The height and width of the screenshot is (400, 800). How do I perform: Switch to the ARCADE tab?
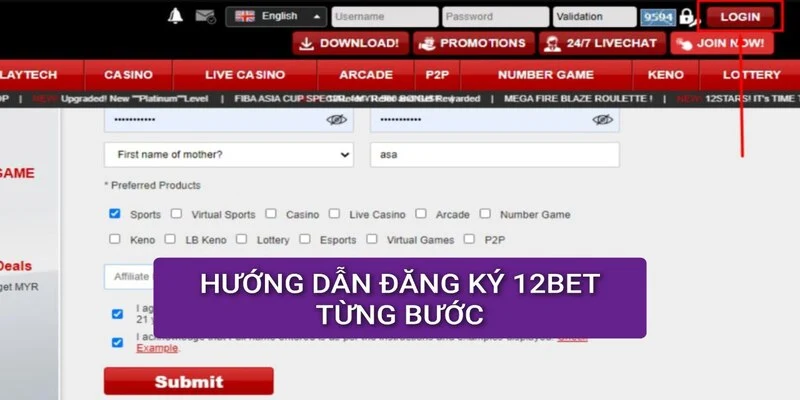pos(366,75)
